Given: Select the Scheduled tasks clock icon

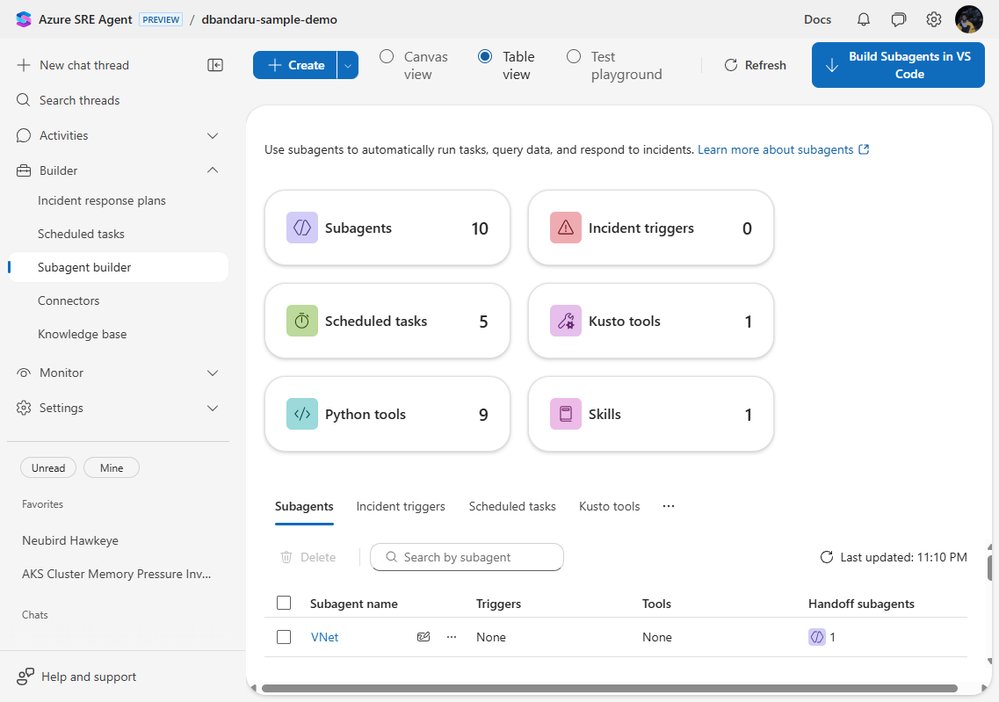Looking at the screenshot, I should (302, 321).
